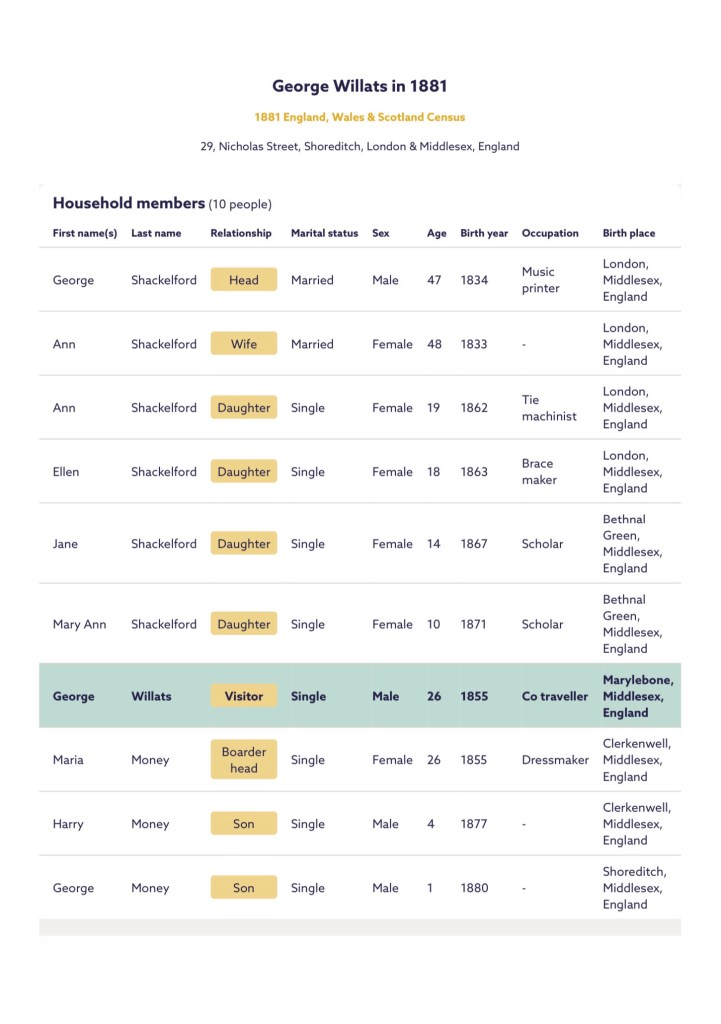
Task: Click Daughter badge in Ellen Shackelford's row
Action: (244, 472)
